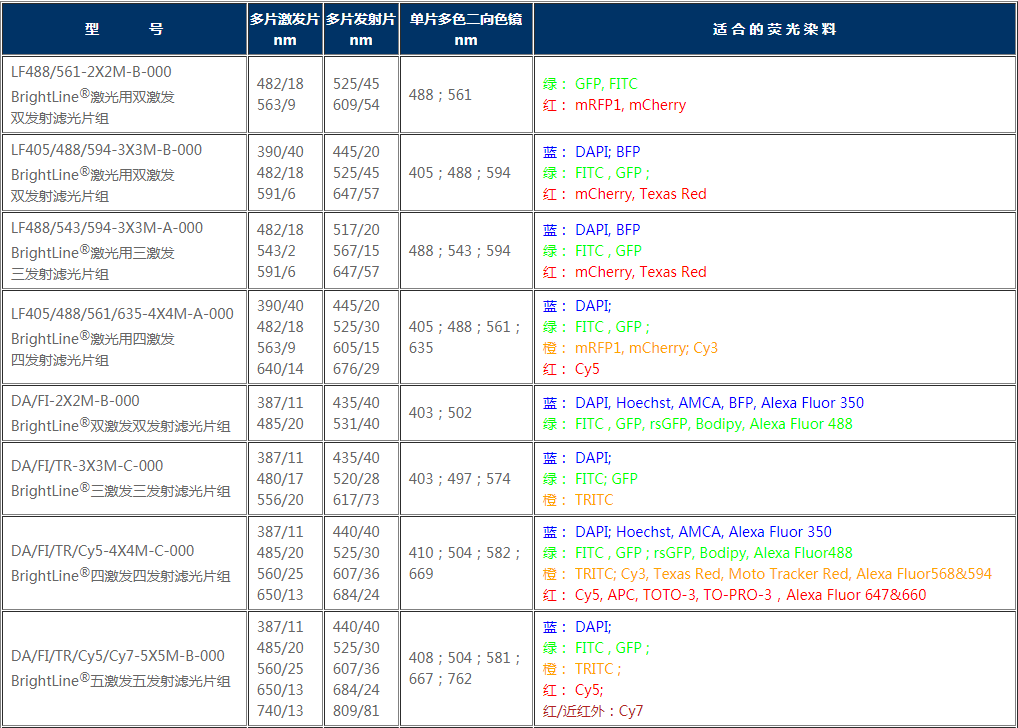Click emission value 617/73
This screenshot has height=728, width=1018.
(x=356, y=500)
